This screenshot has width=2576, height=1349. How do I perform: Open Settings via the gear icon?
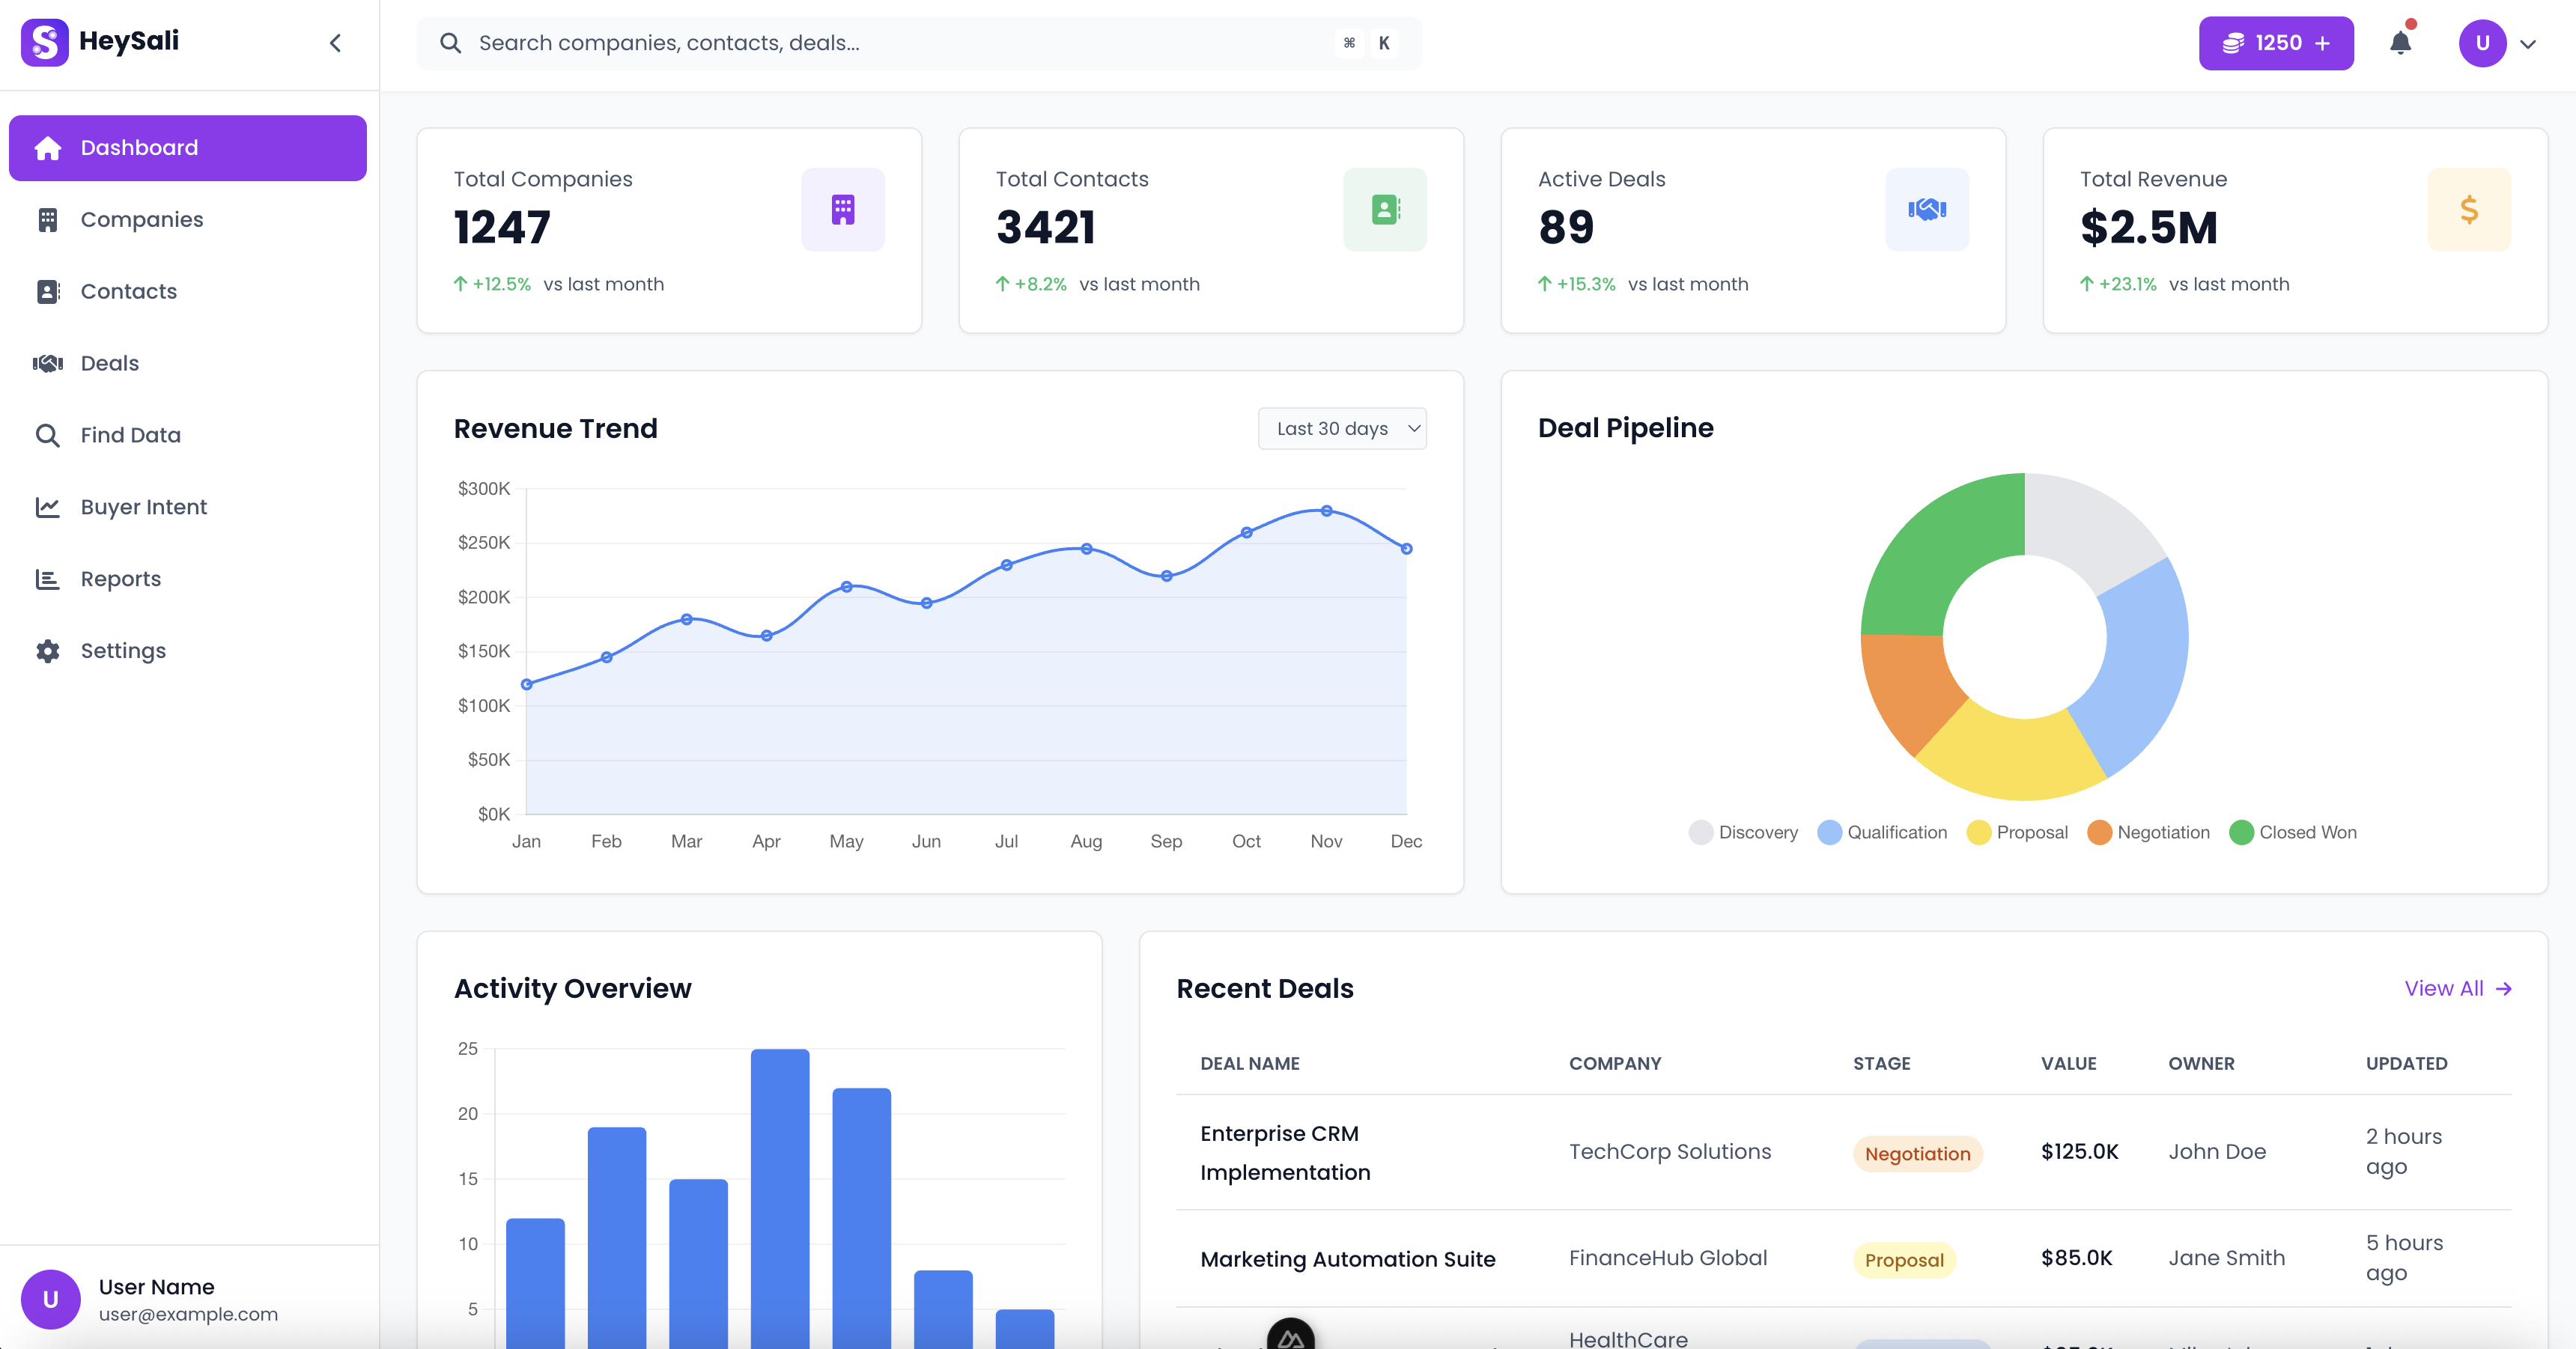click(x=48, y=650)
